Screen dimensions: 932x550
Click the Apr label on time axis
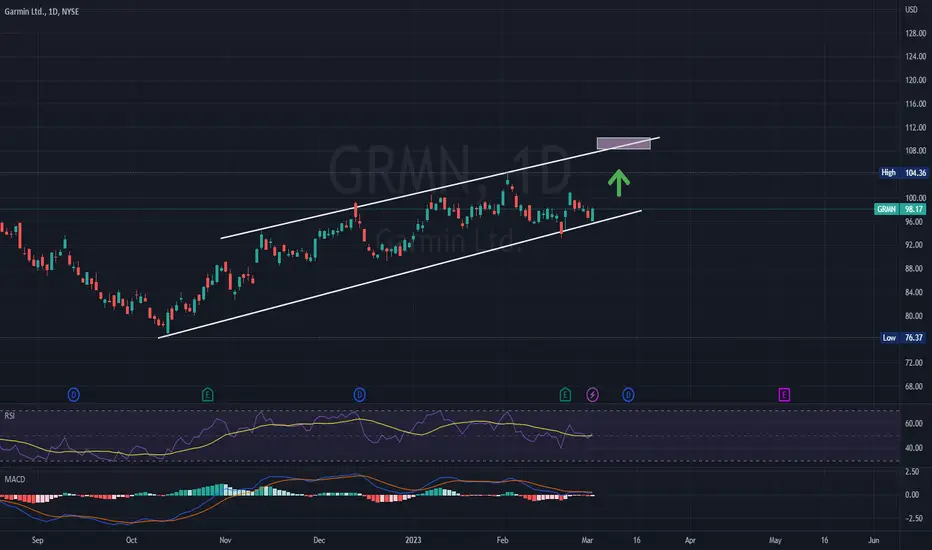click(x=690, y=540)
